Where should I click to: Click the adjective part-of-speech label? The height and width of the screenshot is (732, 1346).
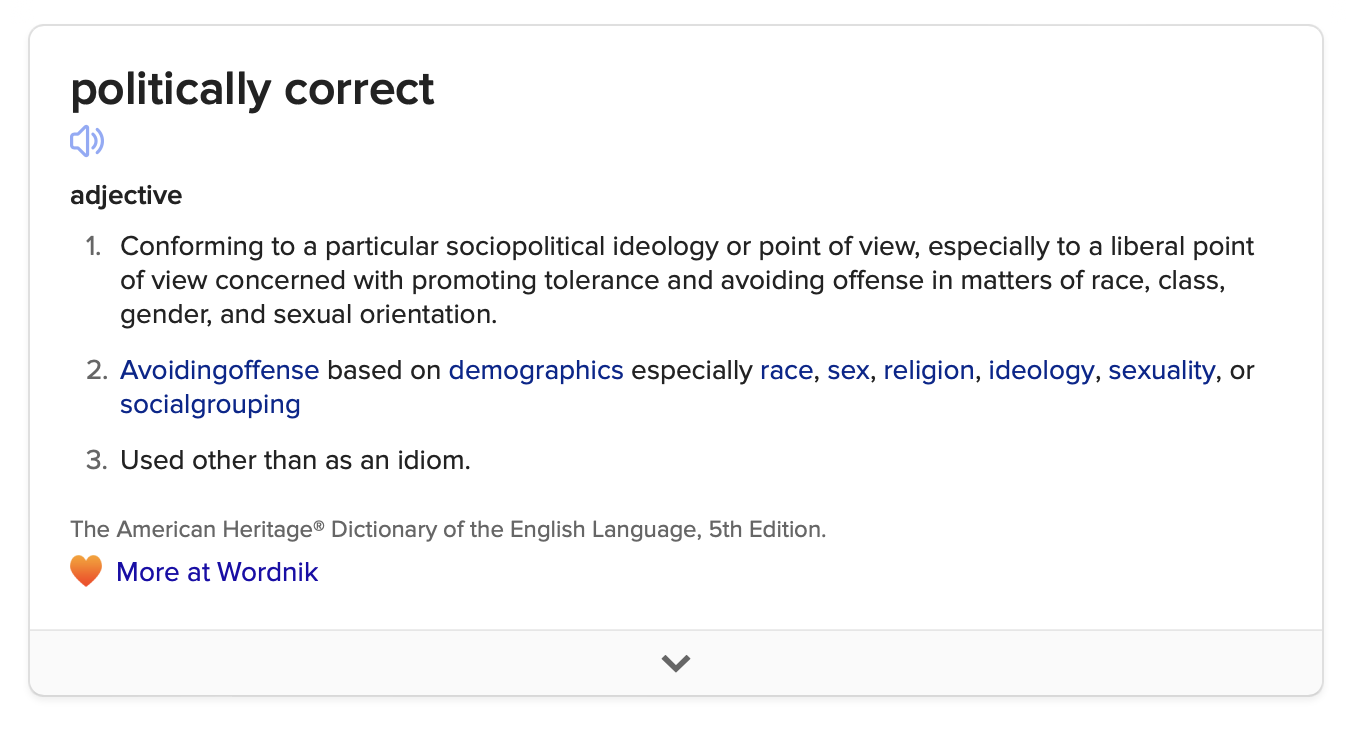(x=126, y=196)
